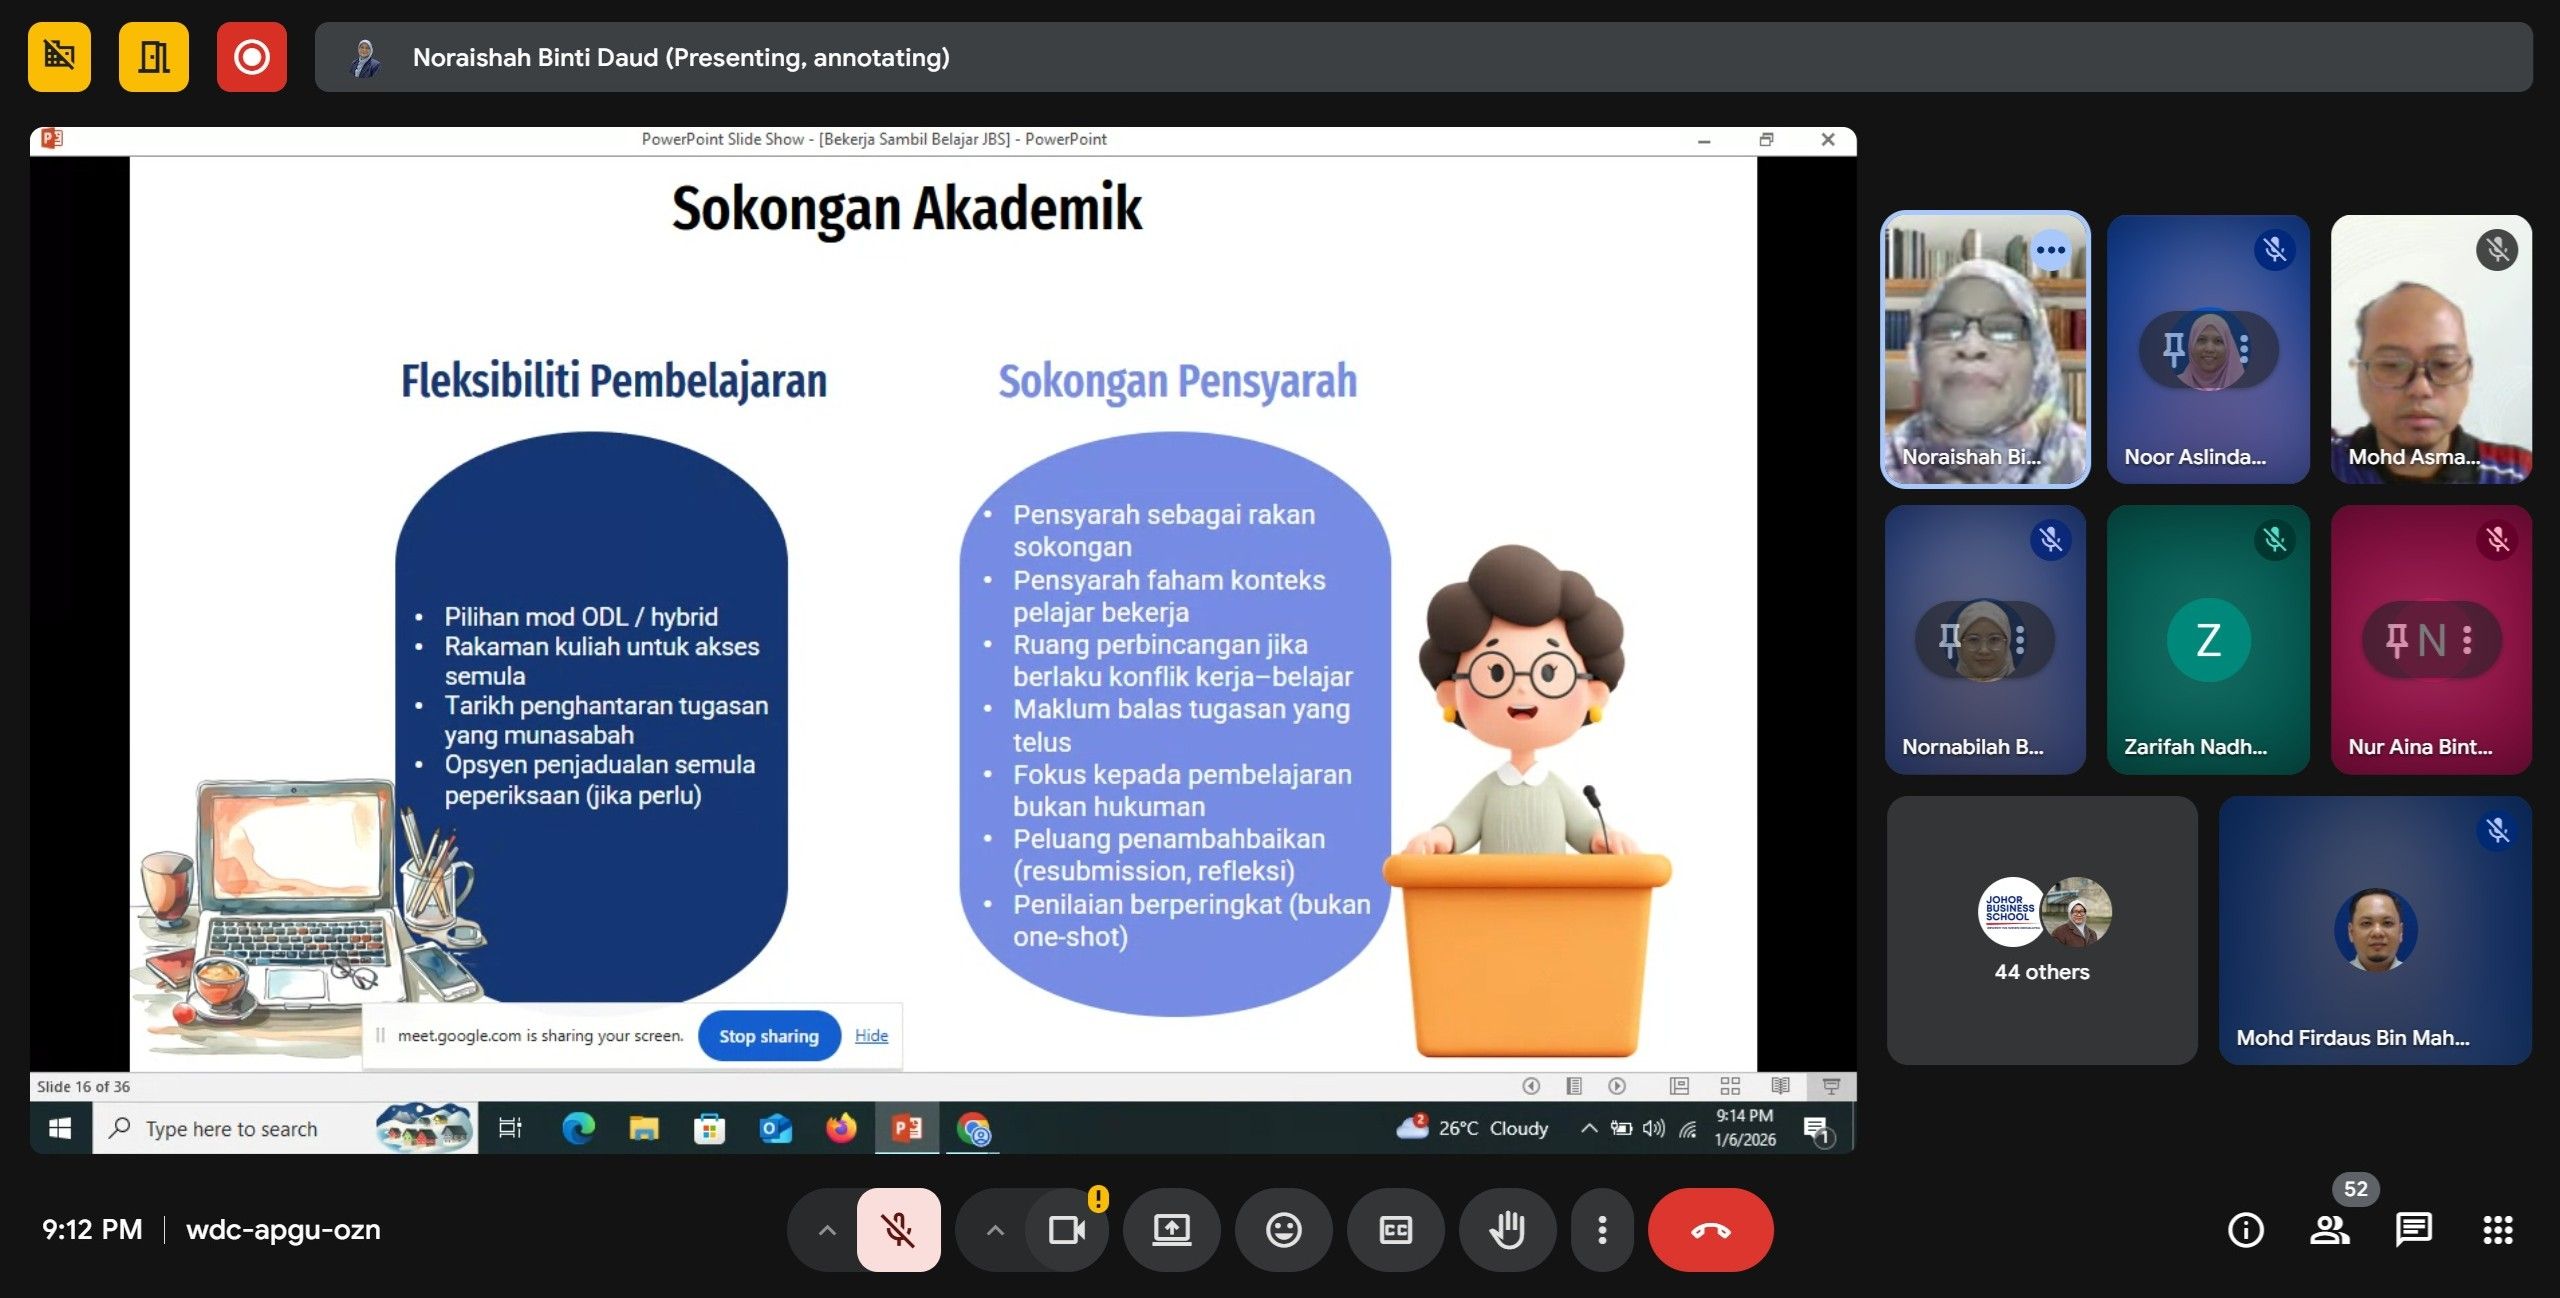Leave the call with red hang-up button
Viewport: 2560px width, 1298px height.
(1710, 1229)
